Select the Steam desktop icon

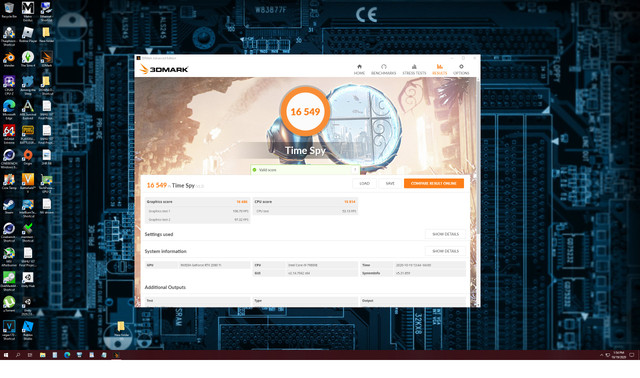9,206
